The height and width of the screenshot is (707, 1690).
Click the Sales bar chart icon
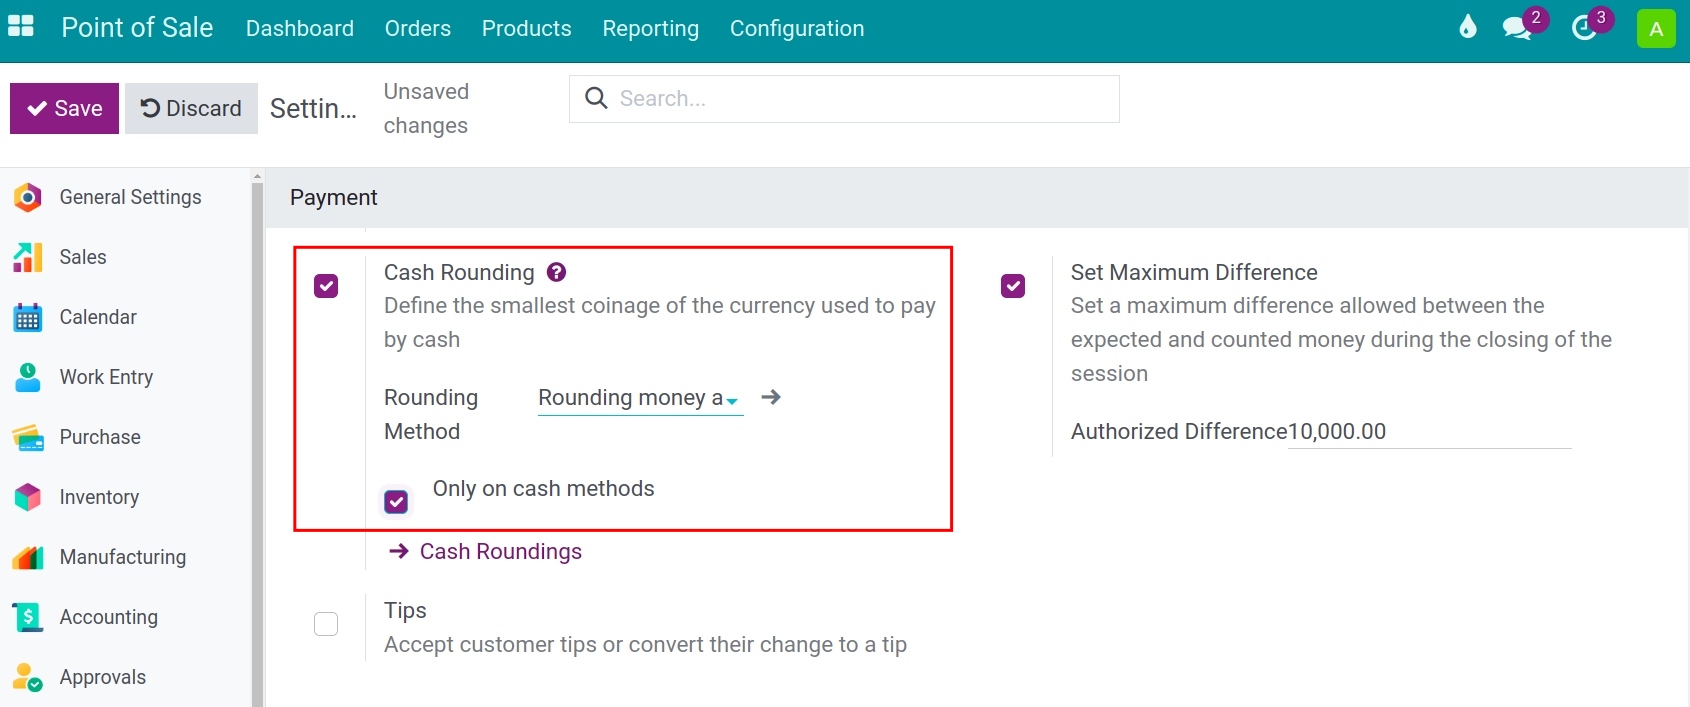tap(28, 257)
